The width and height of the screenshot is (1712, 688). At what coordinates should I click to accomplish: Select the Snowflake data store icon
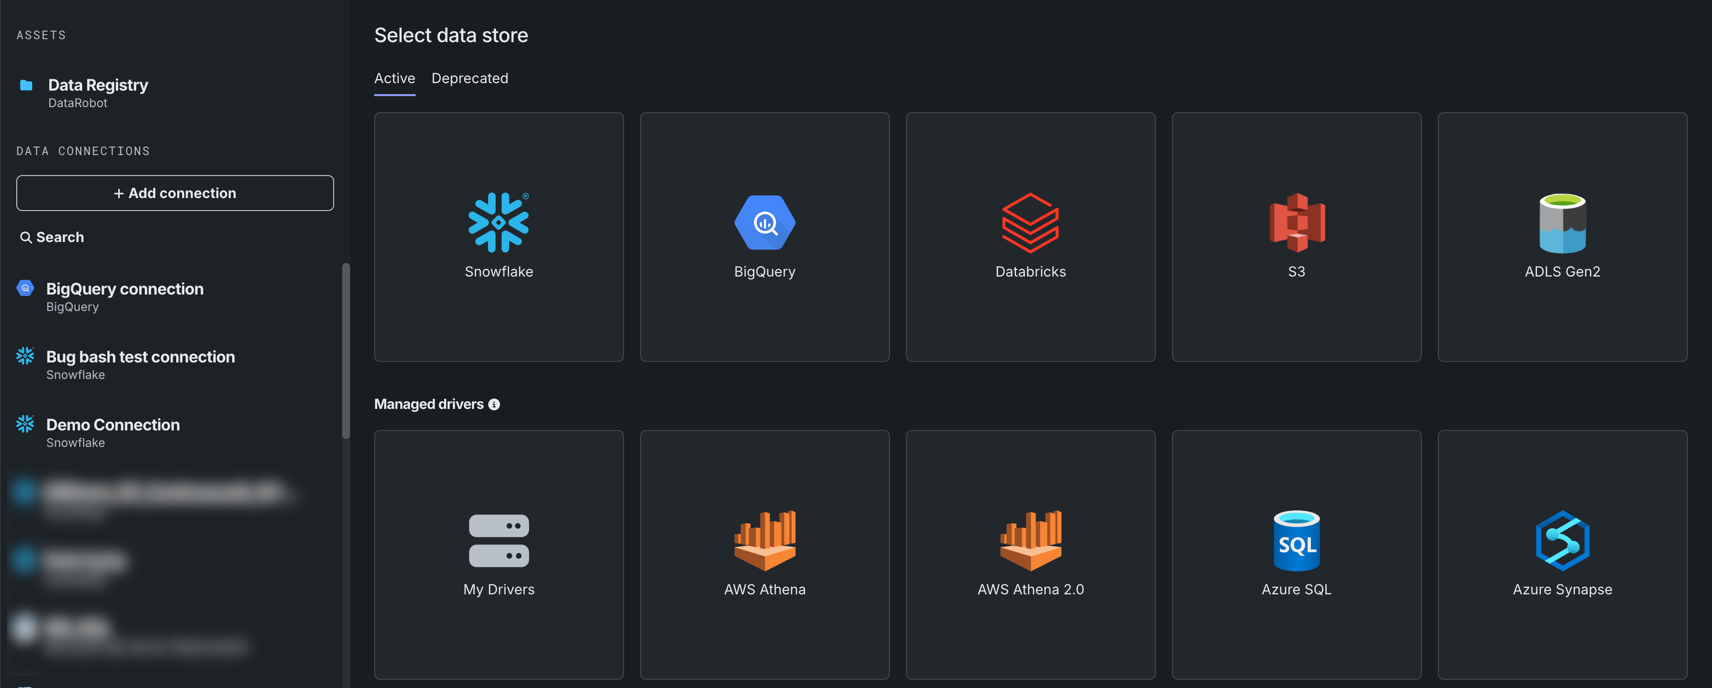pyautogui.click(x=498, y=222)
